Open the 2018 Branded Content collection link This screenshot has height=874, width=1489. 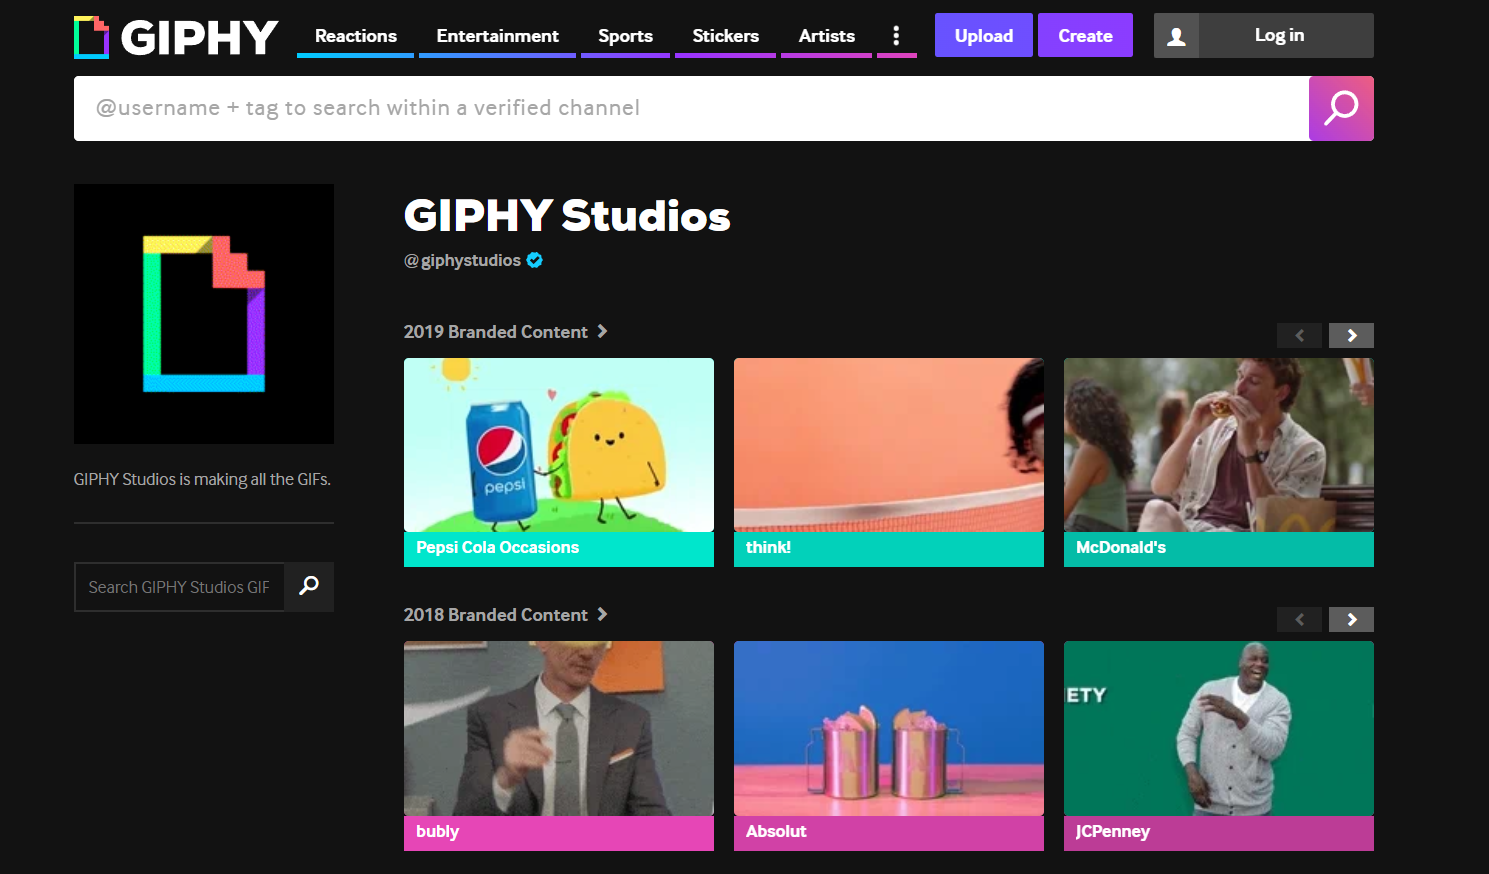pos(495,615)
